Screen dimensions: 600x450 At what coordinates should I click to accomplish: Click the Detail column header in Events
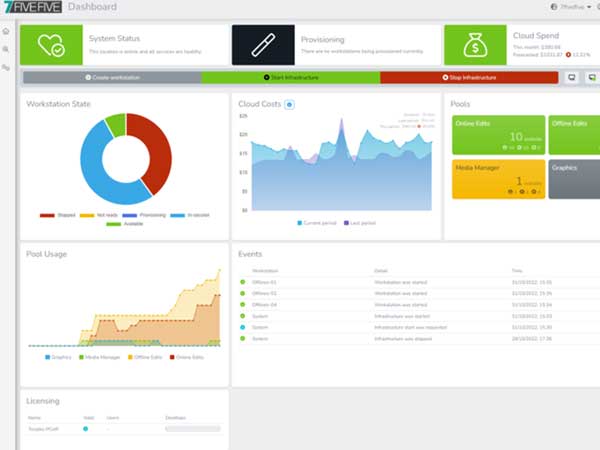(x=381, y=271)
